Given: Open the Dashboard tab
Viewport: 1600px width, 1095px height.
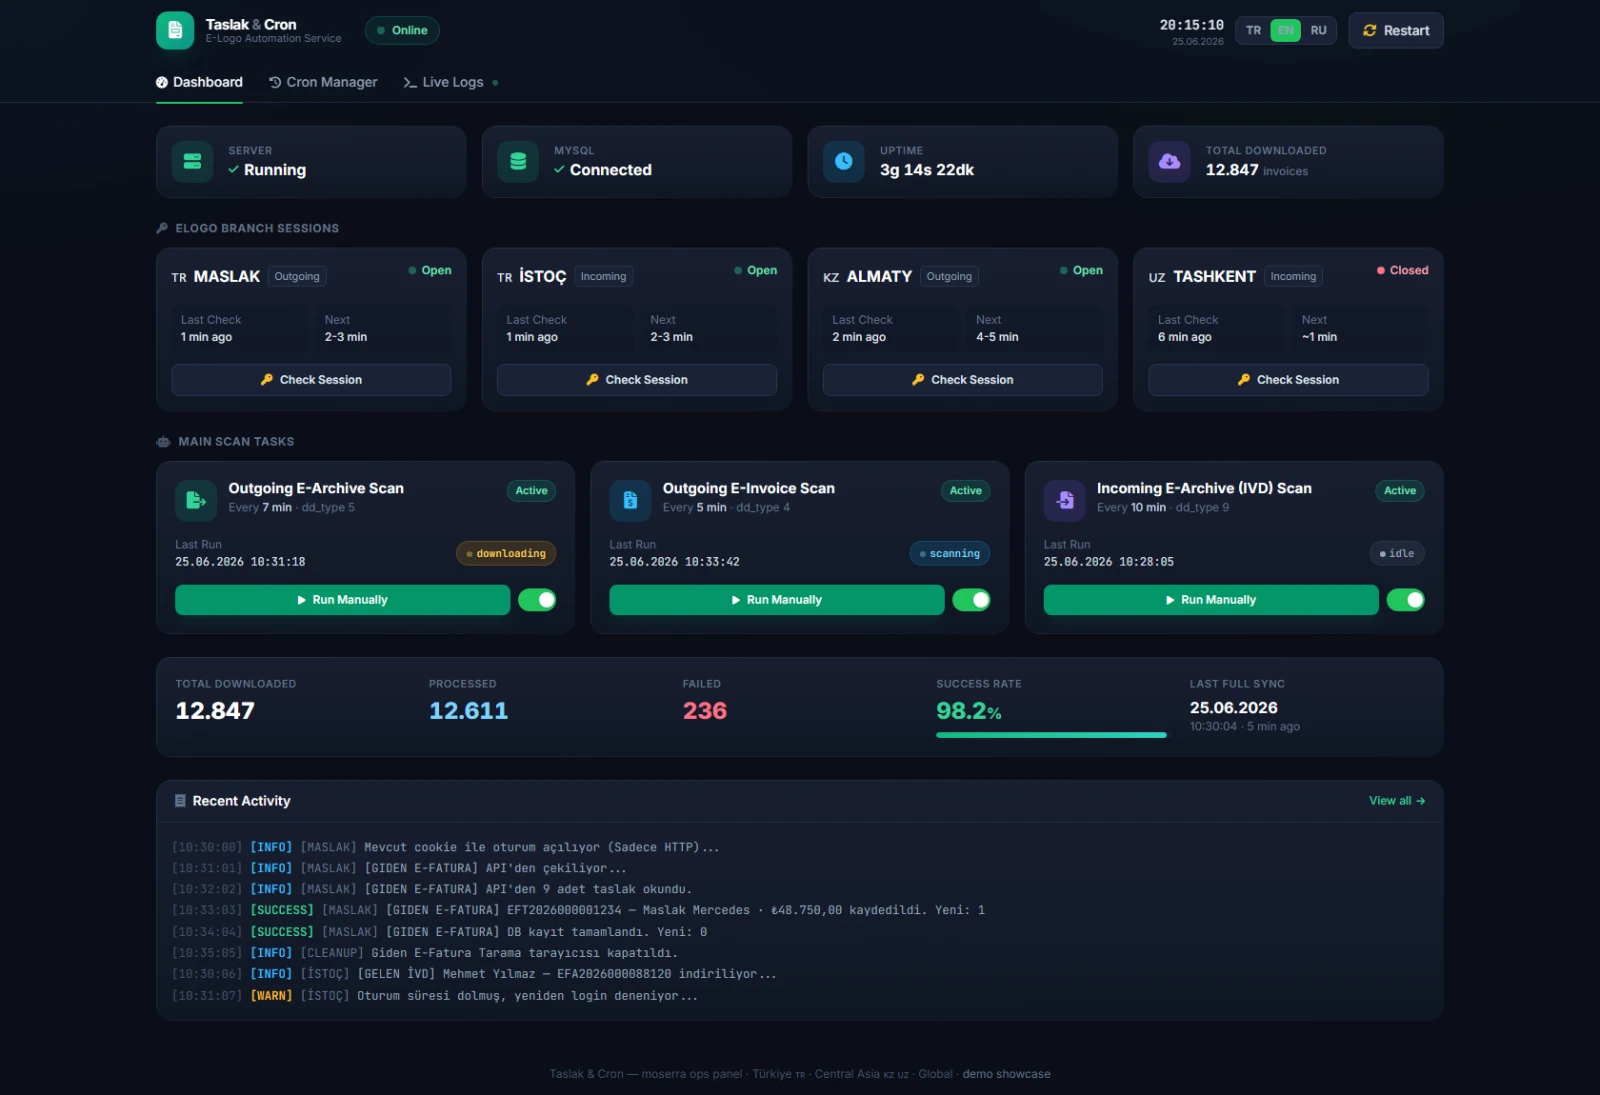Looking at the screenshot, I should 199,82.
